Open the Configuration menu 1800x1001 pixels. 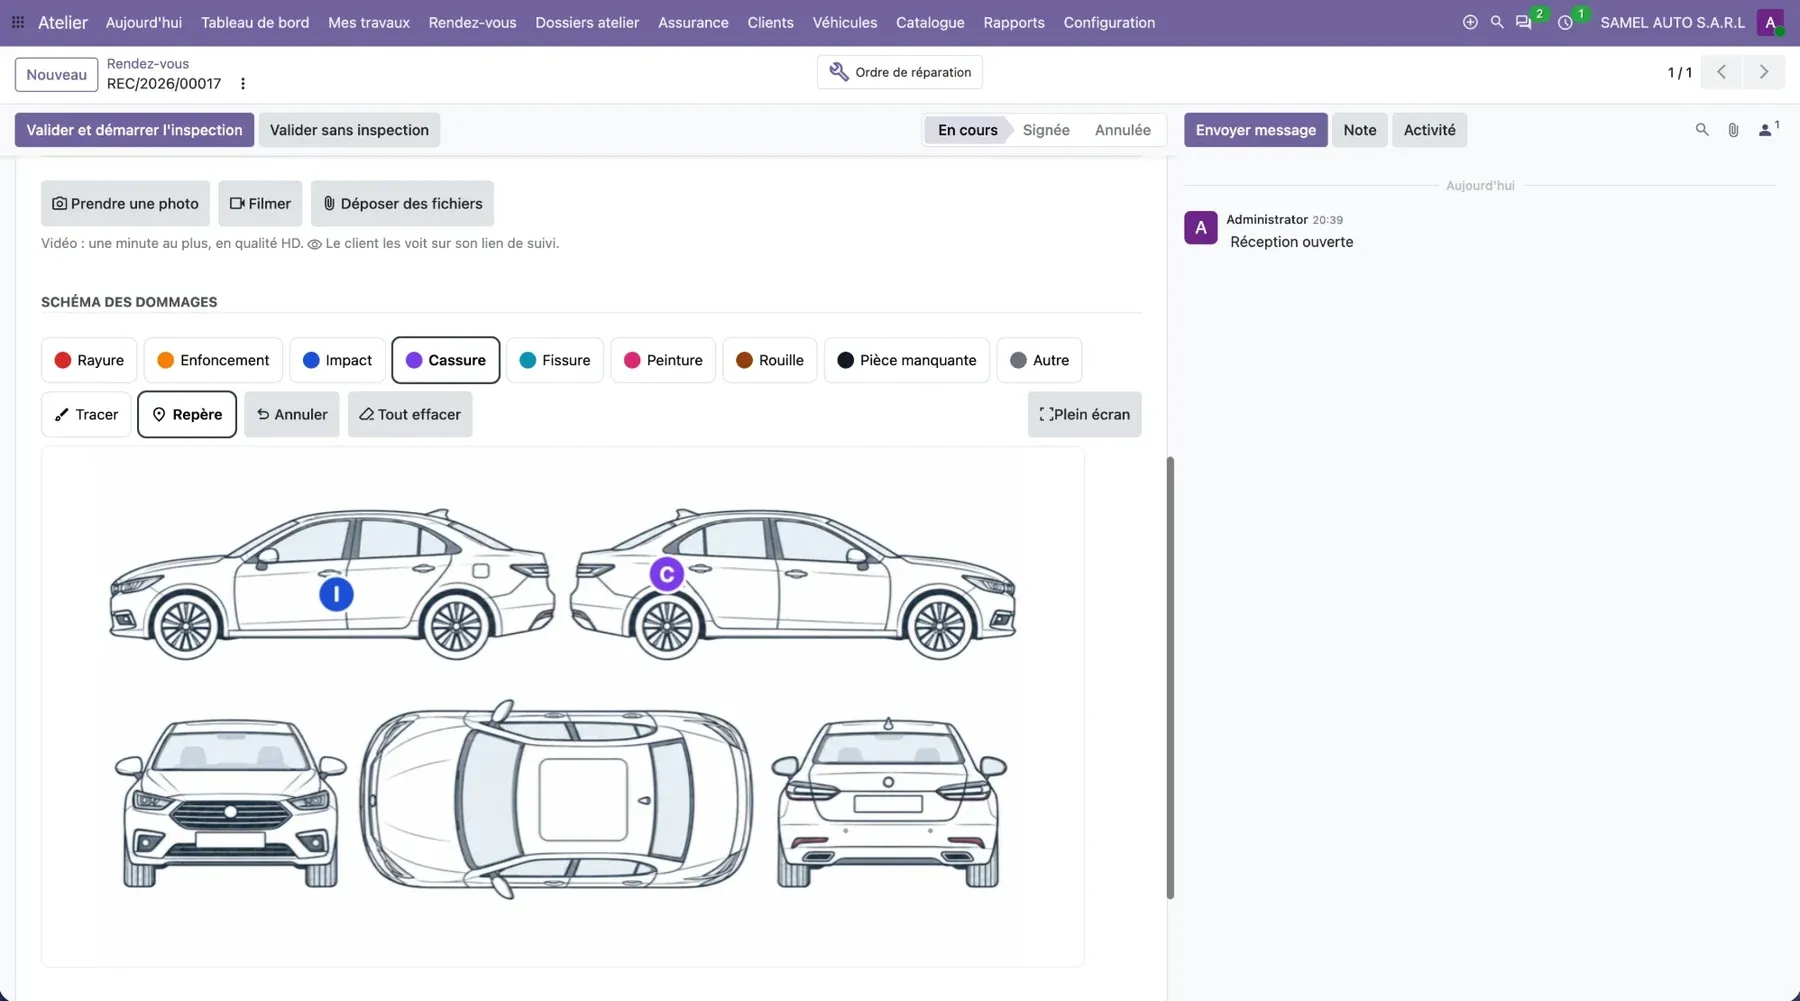tap(1109, 22)
